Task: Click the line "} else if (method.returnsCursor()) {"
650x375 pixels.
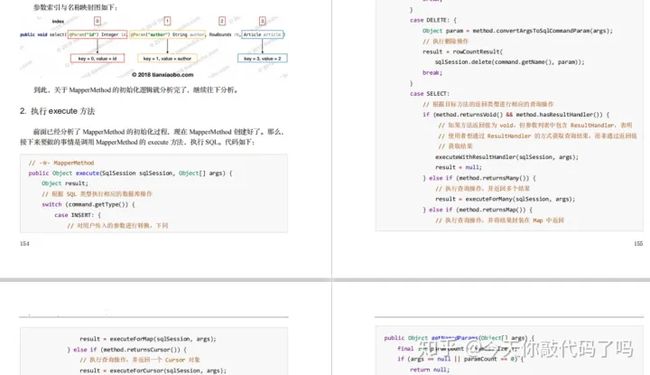Action: (x=127, y=350)
